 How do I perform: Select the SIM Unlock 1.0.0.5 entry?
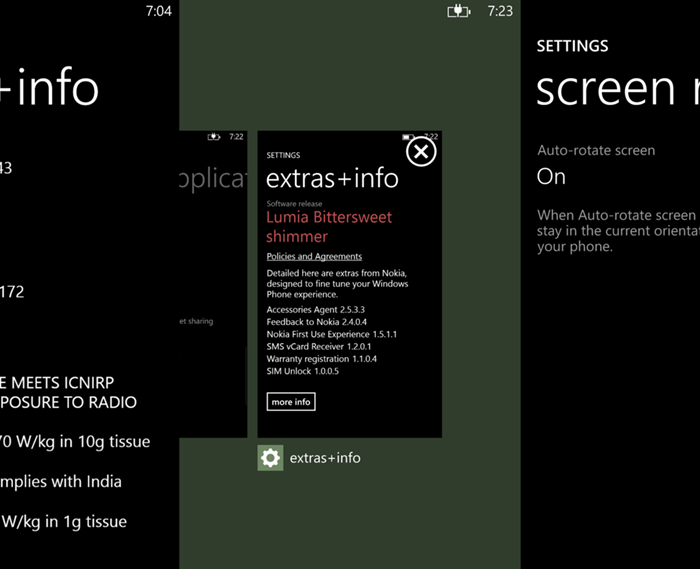[x=302, y=370]
